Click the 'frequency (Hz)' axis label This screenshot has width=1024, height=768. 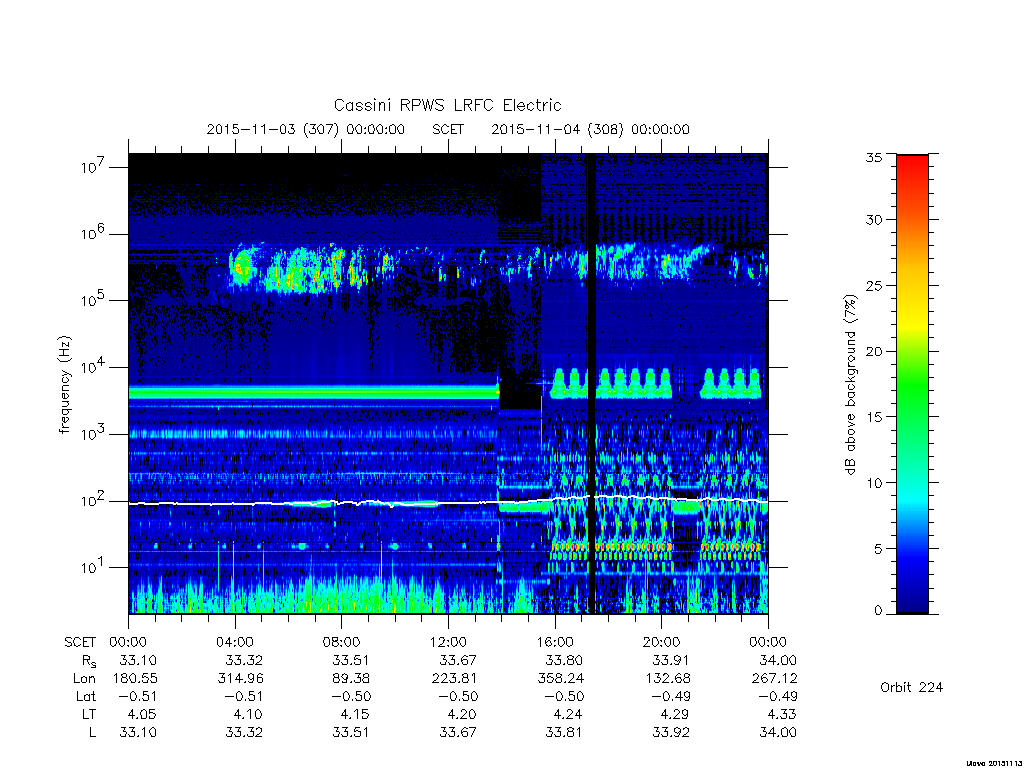[64, 385]
